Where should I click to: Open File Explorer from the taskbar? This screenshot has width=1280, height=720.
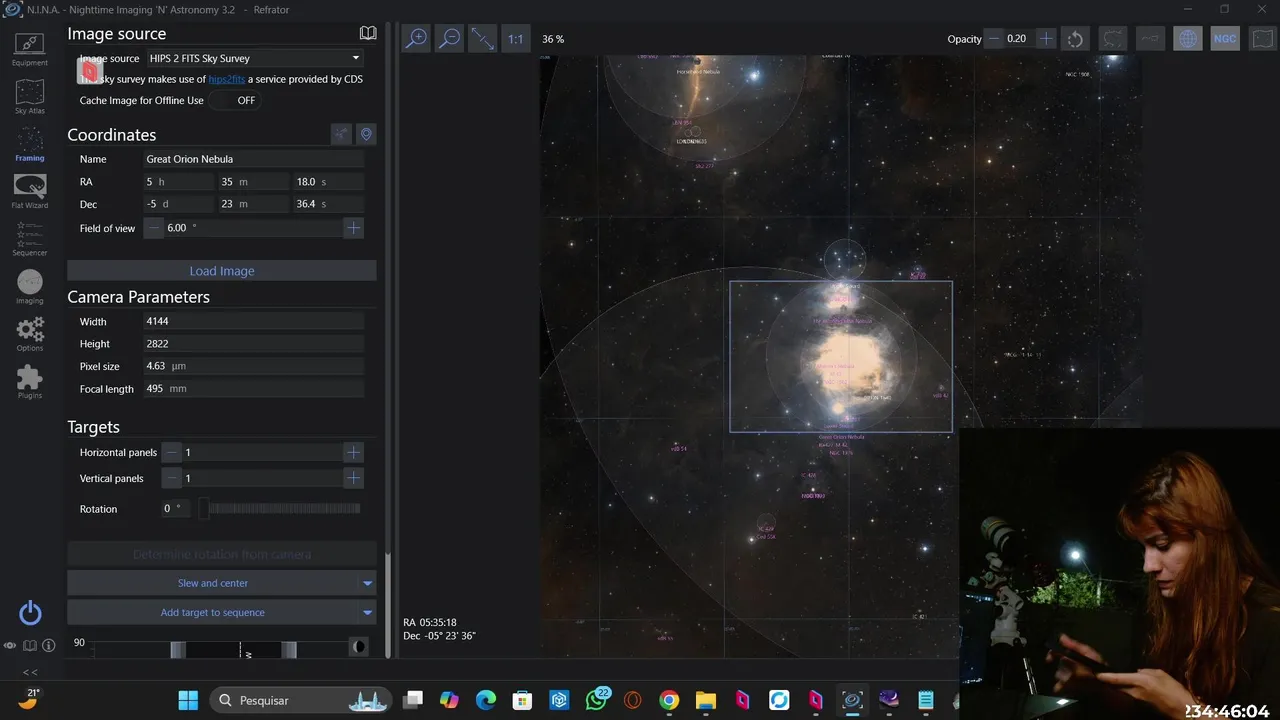click(x=706, y=700)
